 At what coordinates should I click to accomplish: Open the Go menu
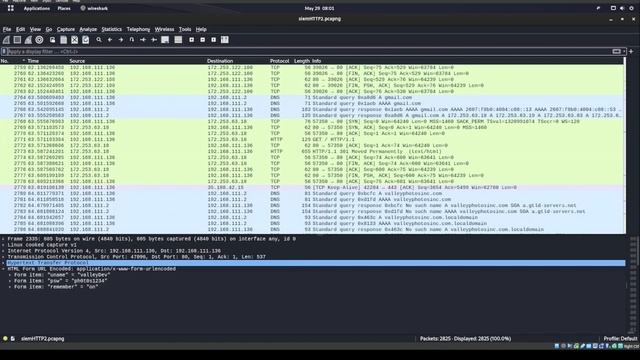49,29
